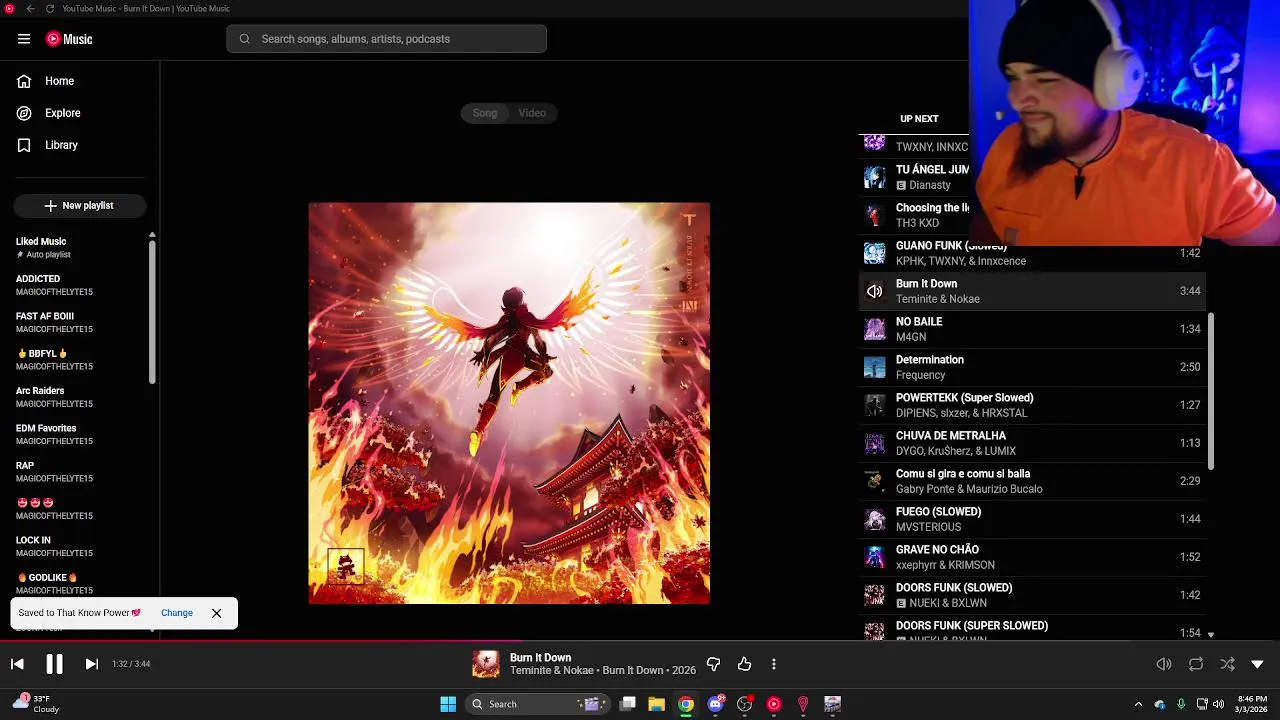Focus the Search songs, albums, artists field
The image size is (1280, 720).
click(386, 39)
